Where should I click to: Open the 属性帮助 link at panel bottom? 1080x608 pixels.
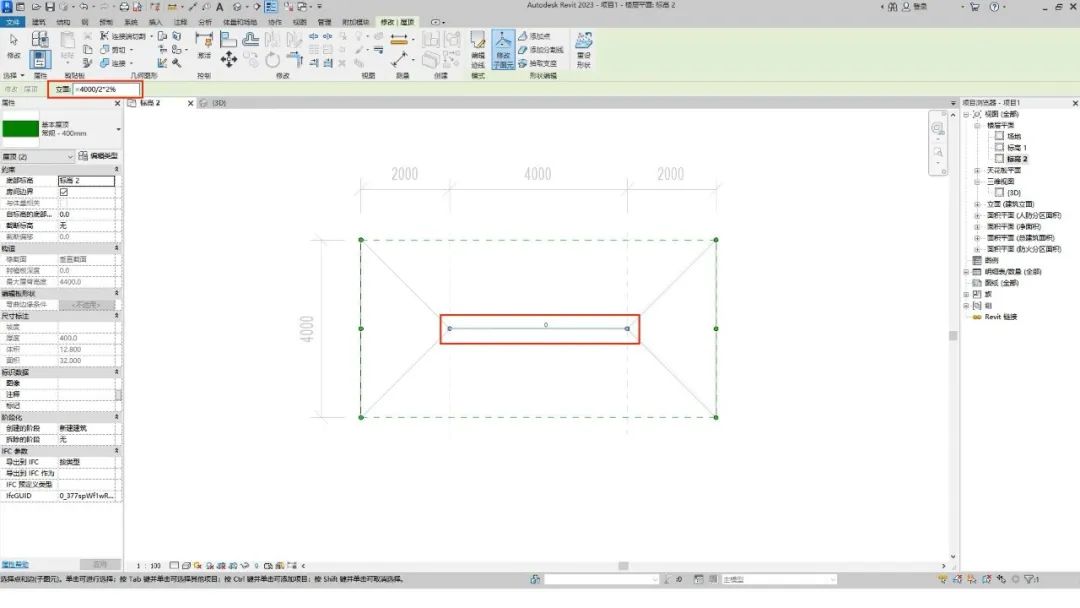pos(15,565)
